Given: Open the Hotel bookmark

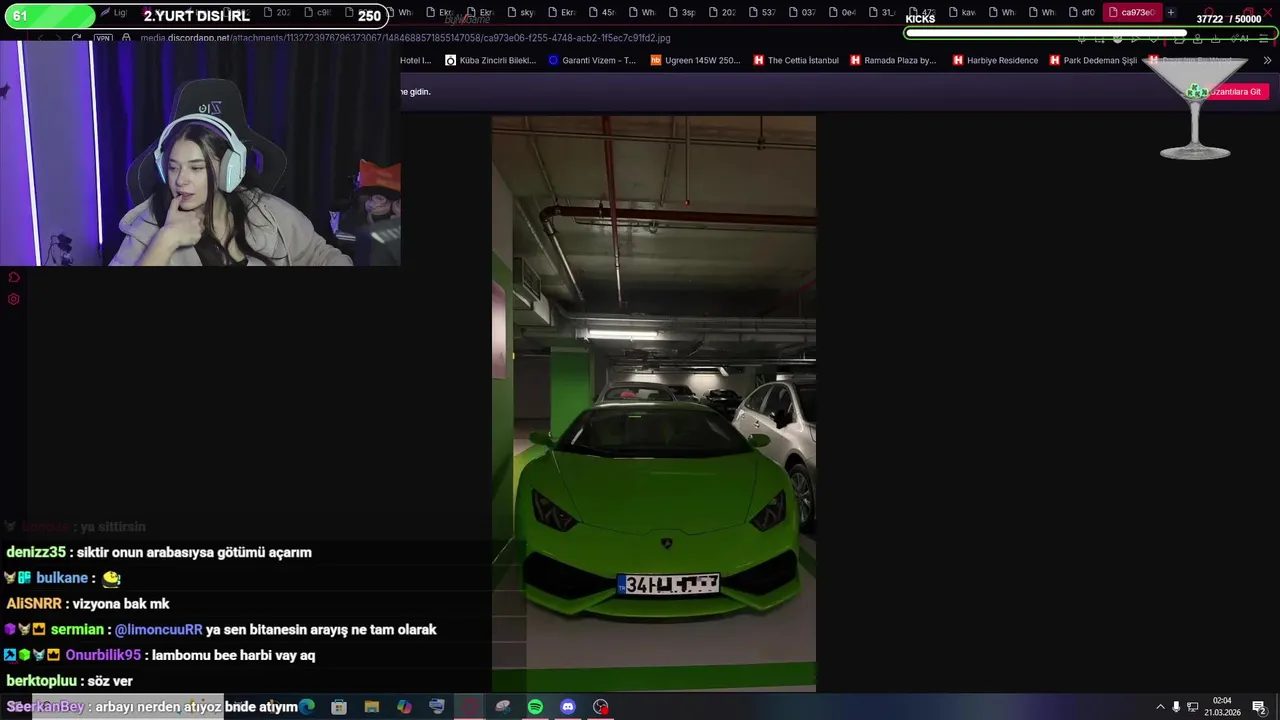Looking at the screenshot, I should pos(416,60).
